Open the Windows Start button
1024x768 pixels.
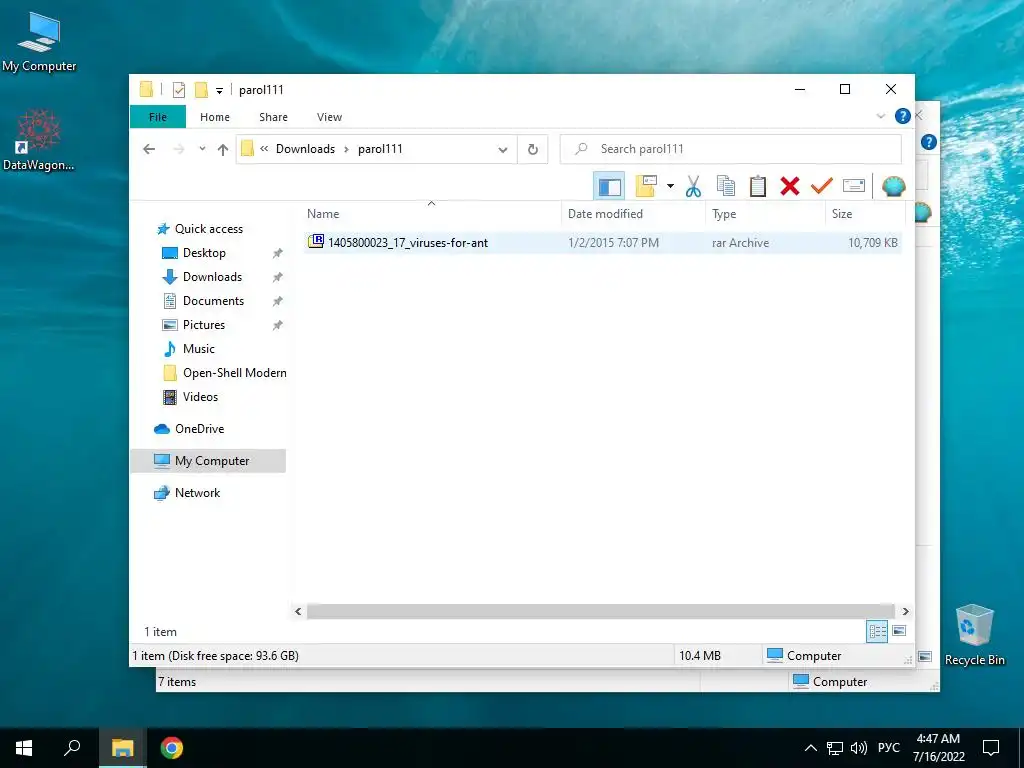coord(24,748)
